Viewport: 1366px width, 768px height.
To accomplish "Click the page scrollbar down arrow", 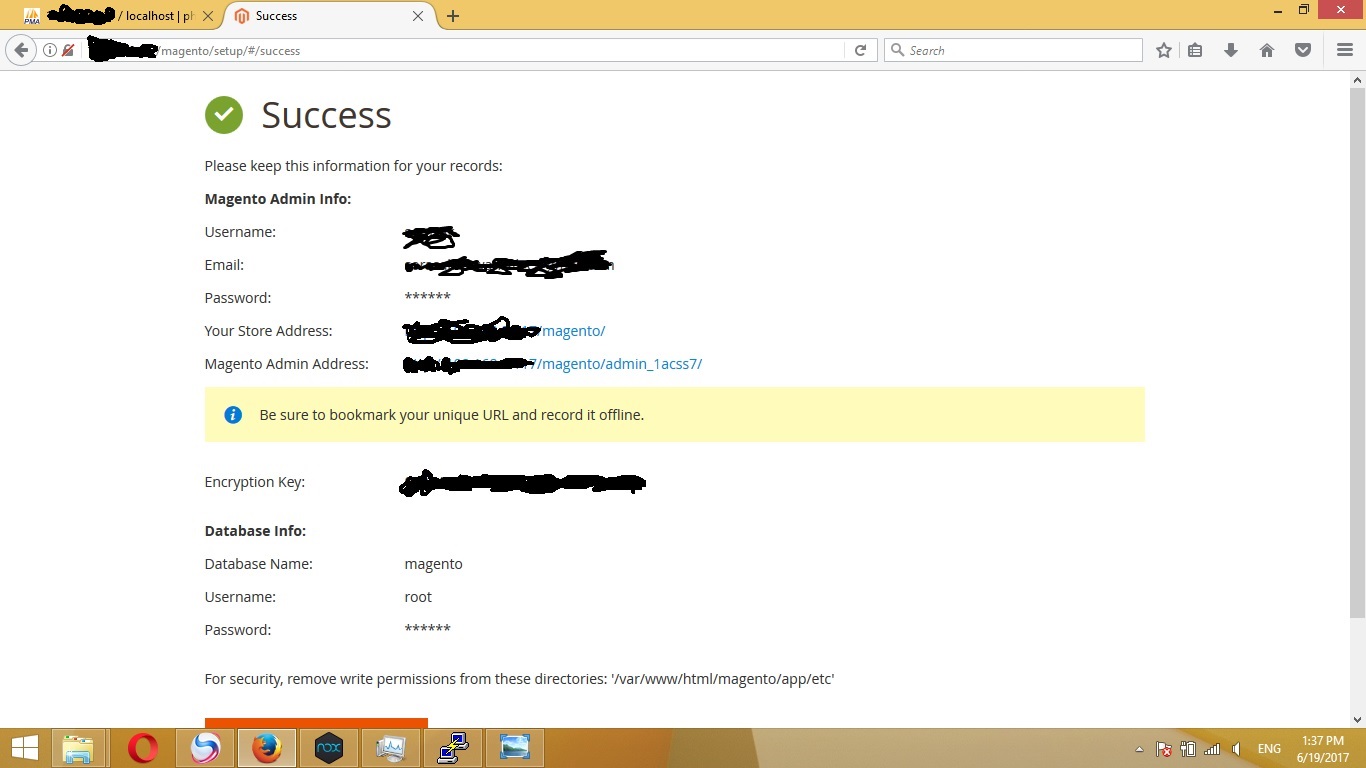I will point(1357,719).
